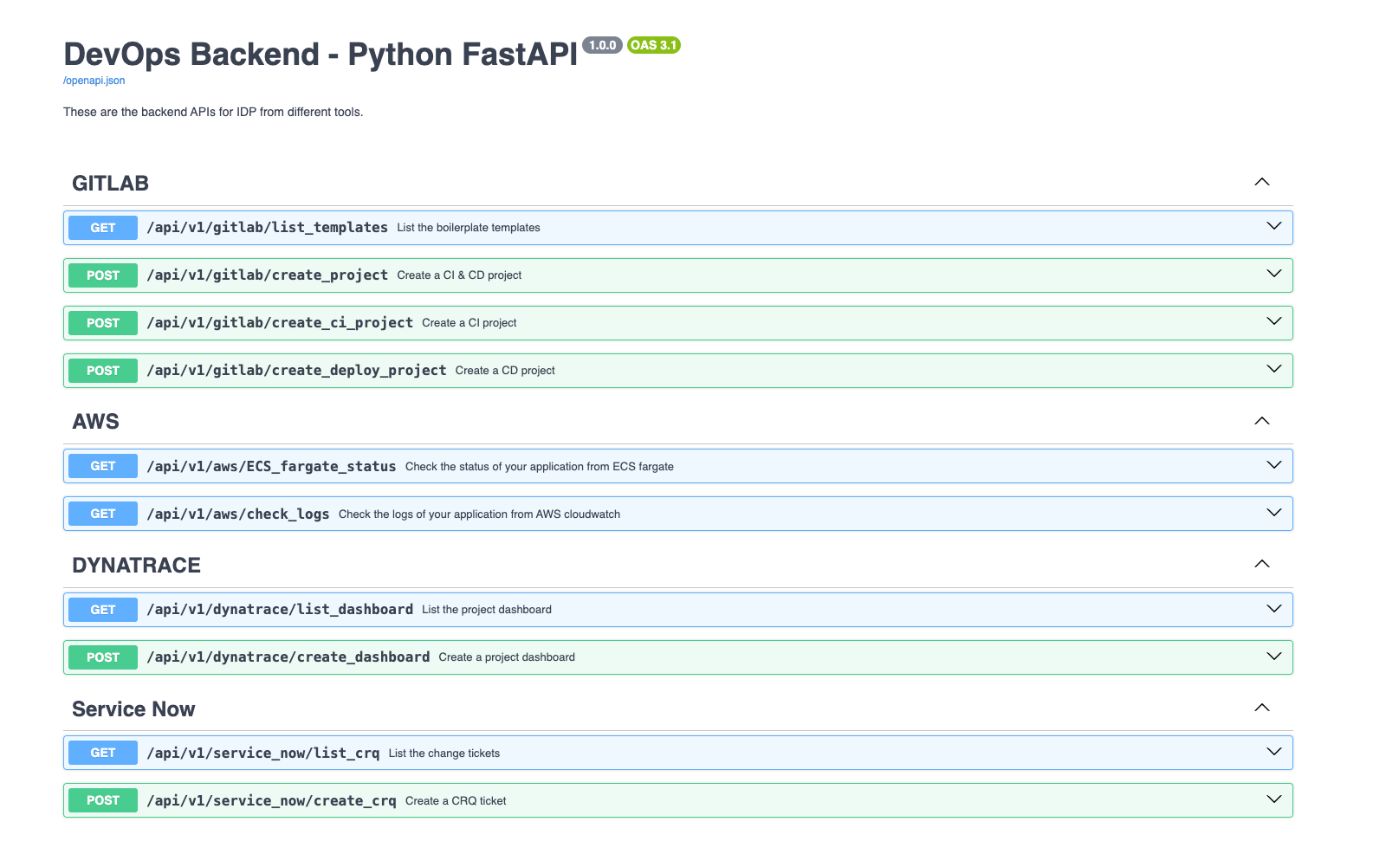Open path /api/v1/dynatrace/list_dashboard
The image size is (1379, 854).
tap(280, 609)
